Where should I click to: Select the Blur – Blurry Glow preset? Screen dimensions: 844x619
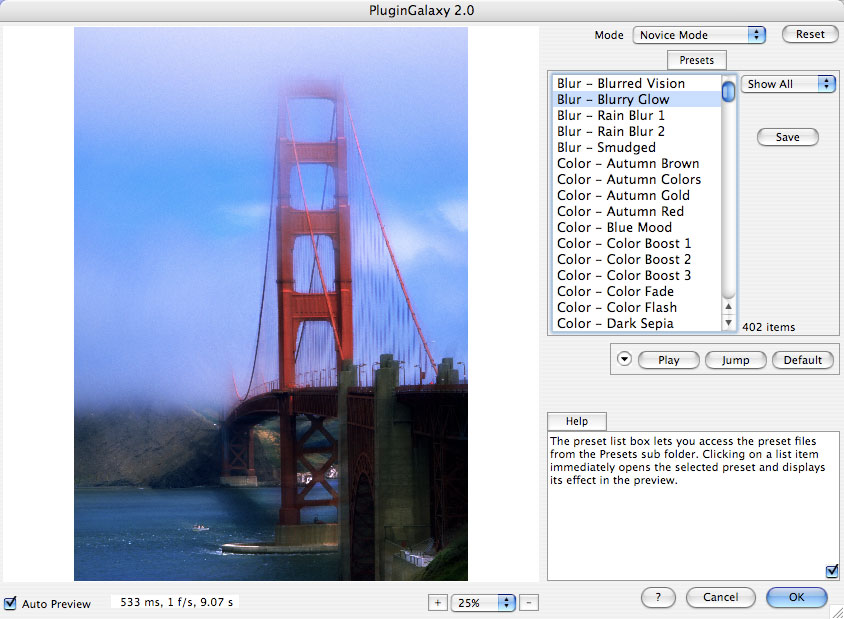[x=636, y=100]
